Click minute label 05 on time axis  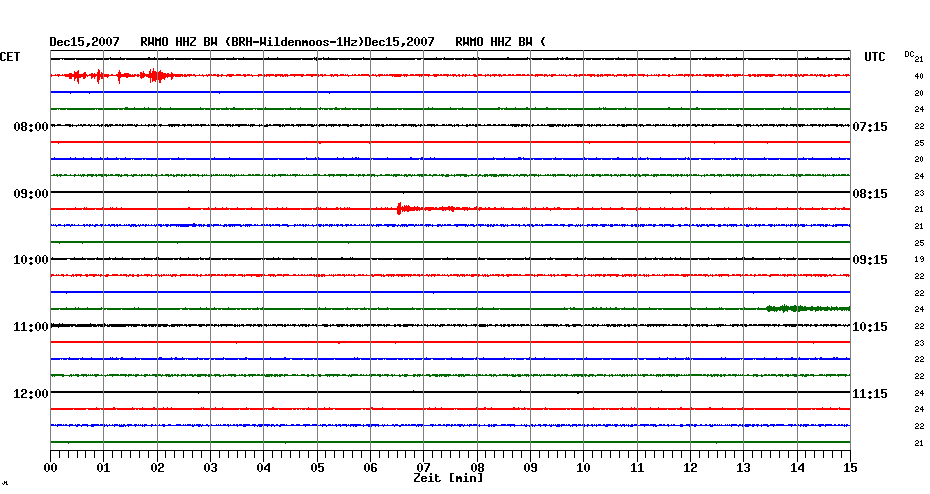[x=317, y=467]
